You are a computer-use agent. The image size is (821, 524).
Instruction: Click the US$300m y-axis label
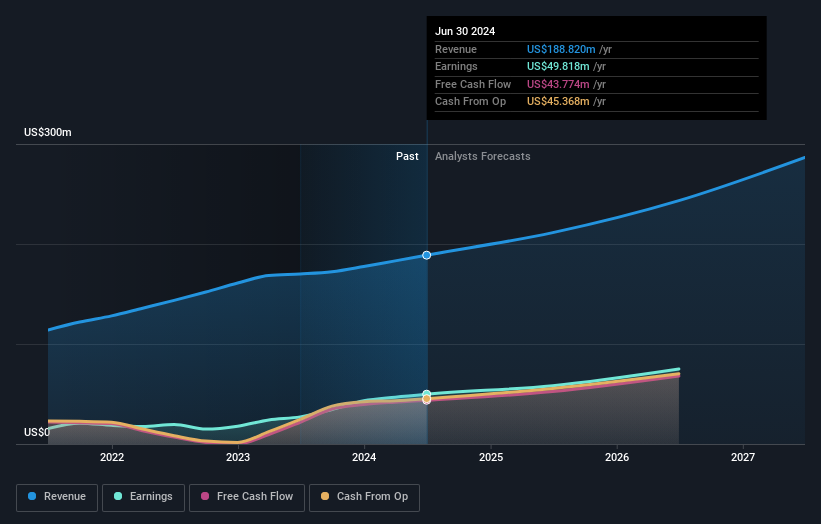48,132
